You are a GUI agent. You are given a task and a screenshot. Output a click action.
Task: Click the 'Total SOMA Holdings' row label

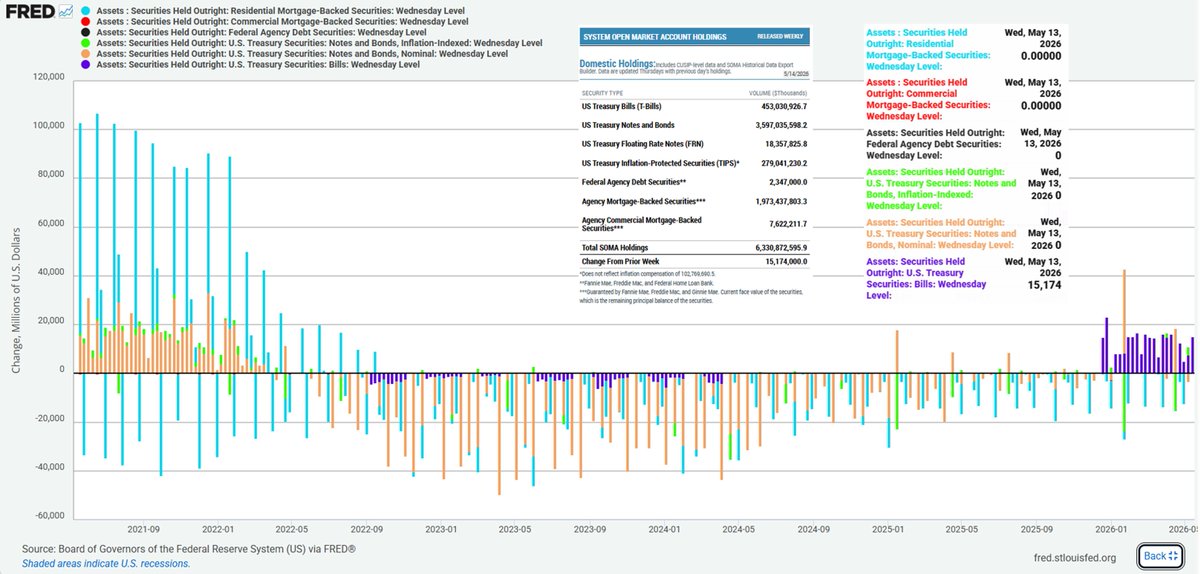(615, 247)
